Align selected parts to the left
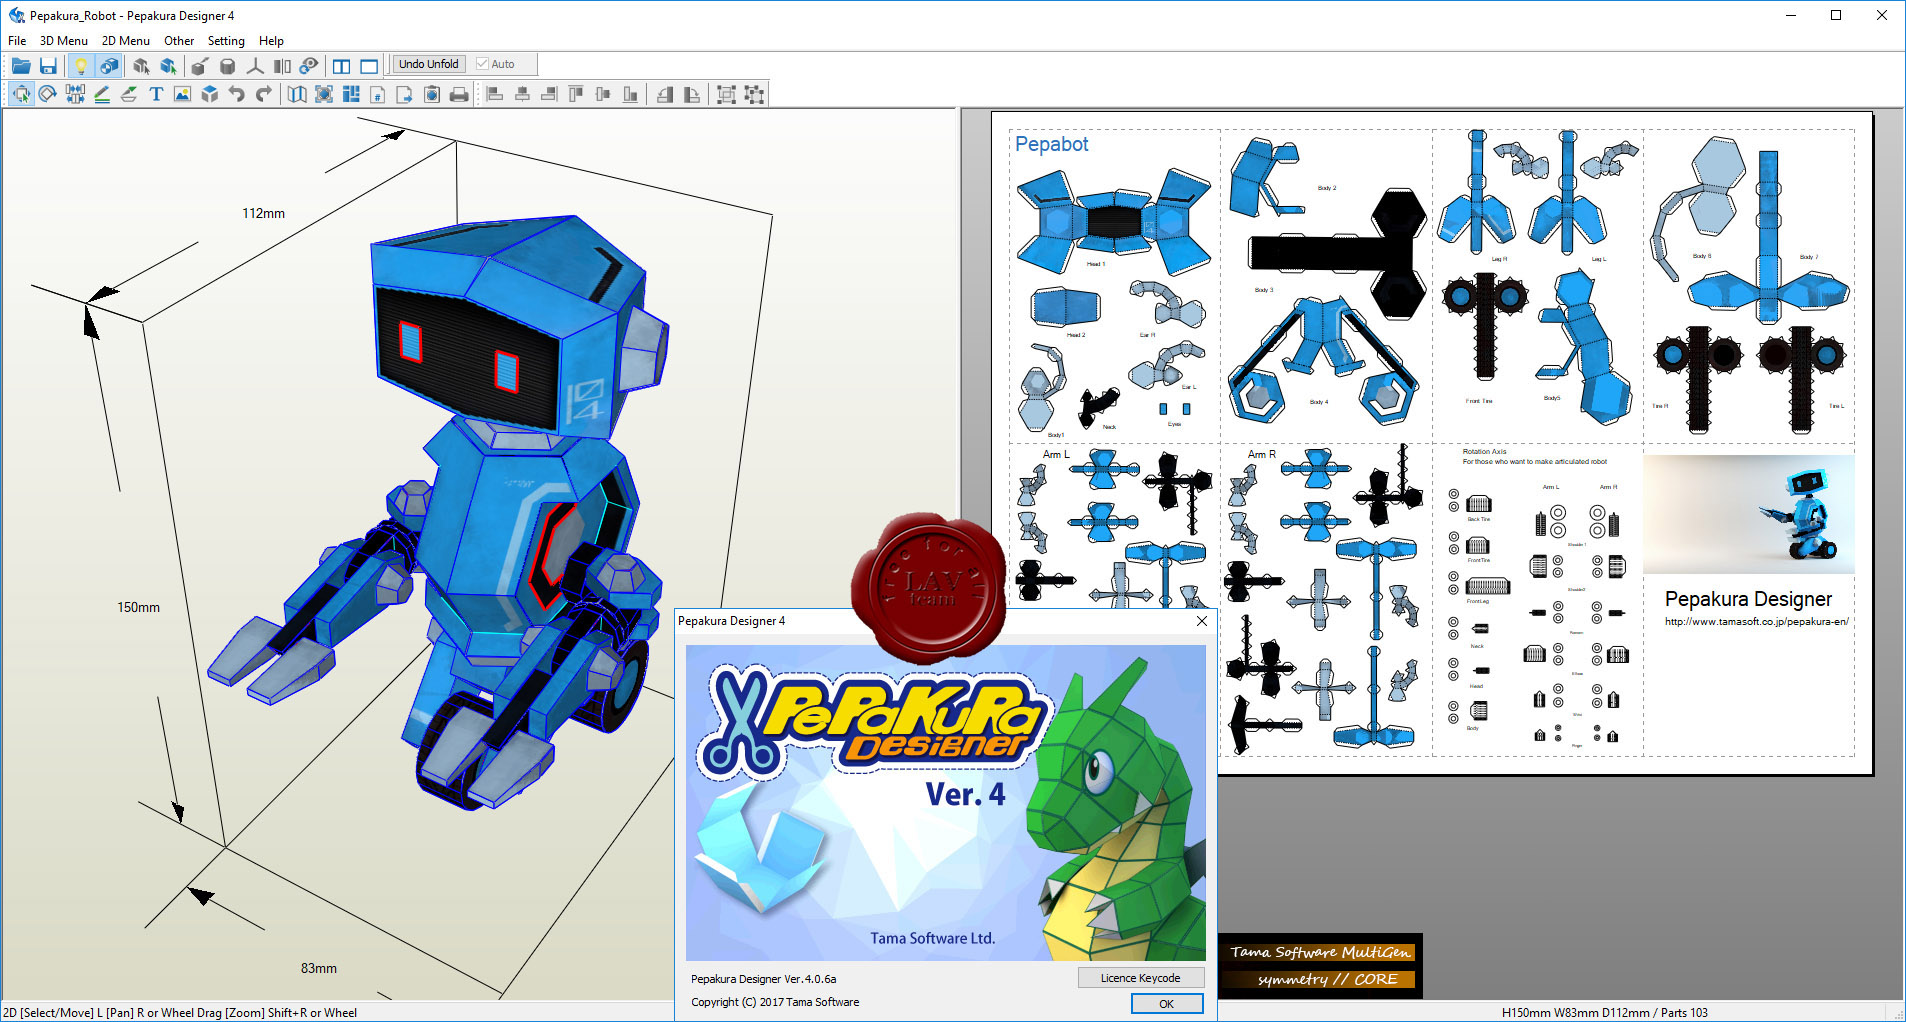Viewport: 1906px width, 1022px height. click(x=495, y=94)
